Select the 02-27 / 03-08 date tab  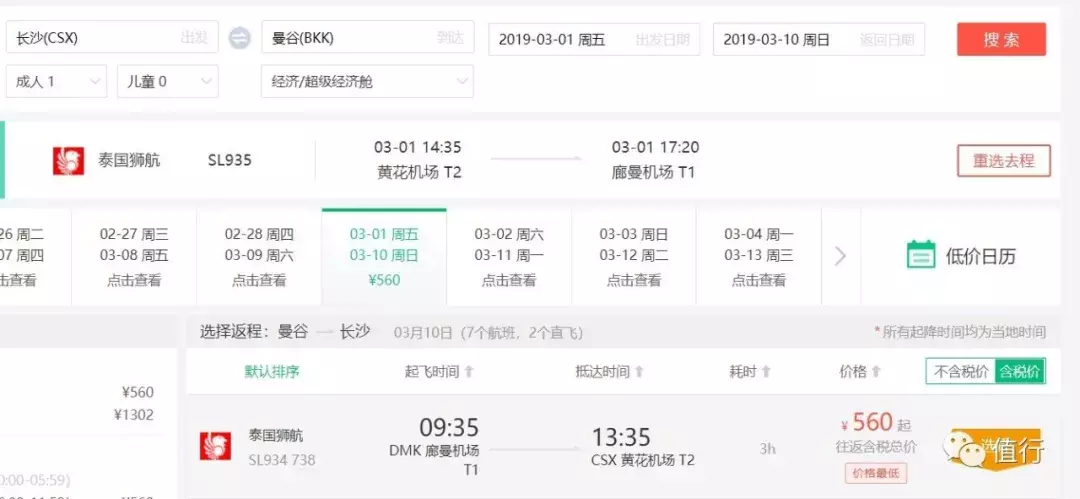(x=134, y=257)
